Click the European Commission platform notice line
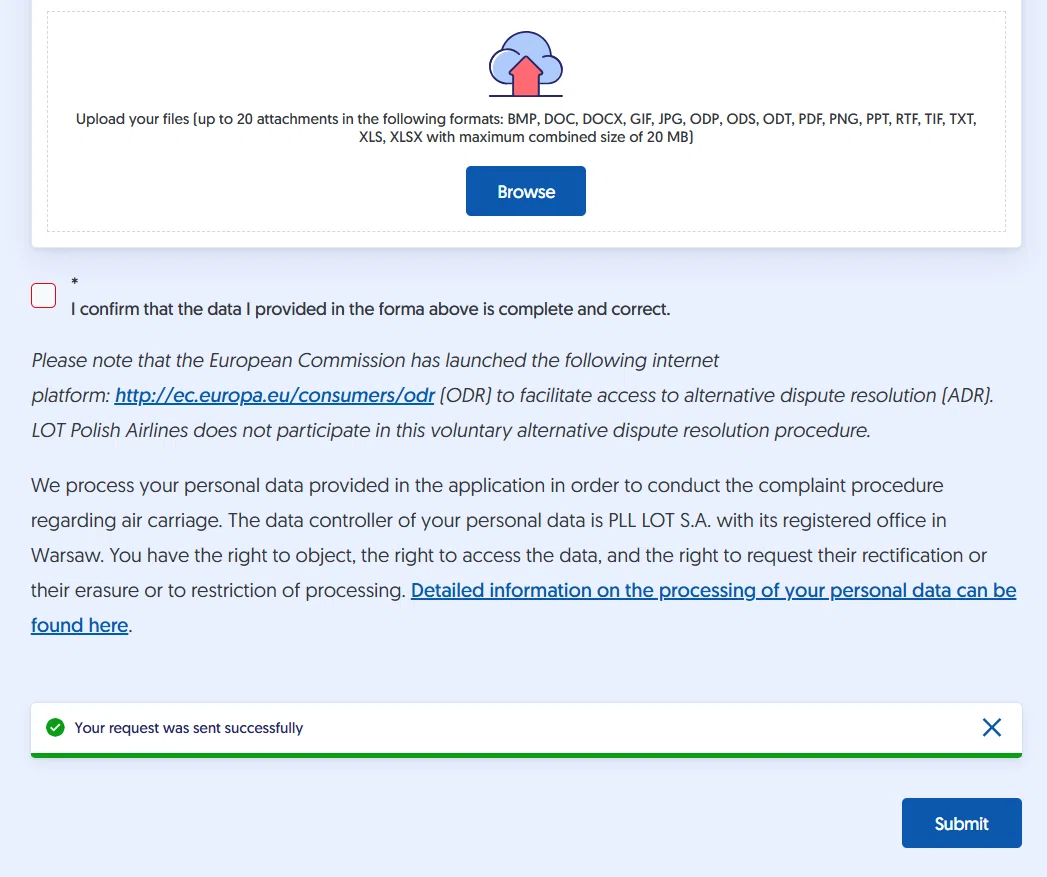Viewport: 1047px width, 877px height. click(375, 361)
